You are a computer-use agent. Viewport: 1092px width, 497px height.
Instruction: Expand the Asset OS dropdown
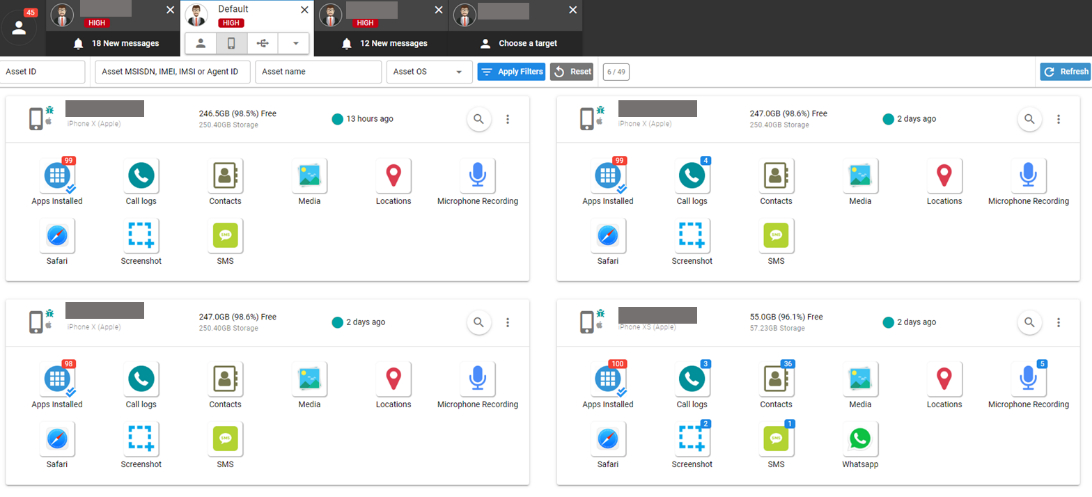point(430,72)
